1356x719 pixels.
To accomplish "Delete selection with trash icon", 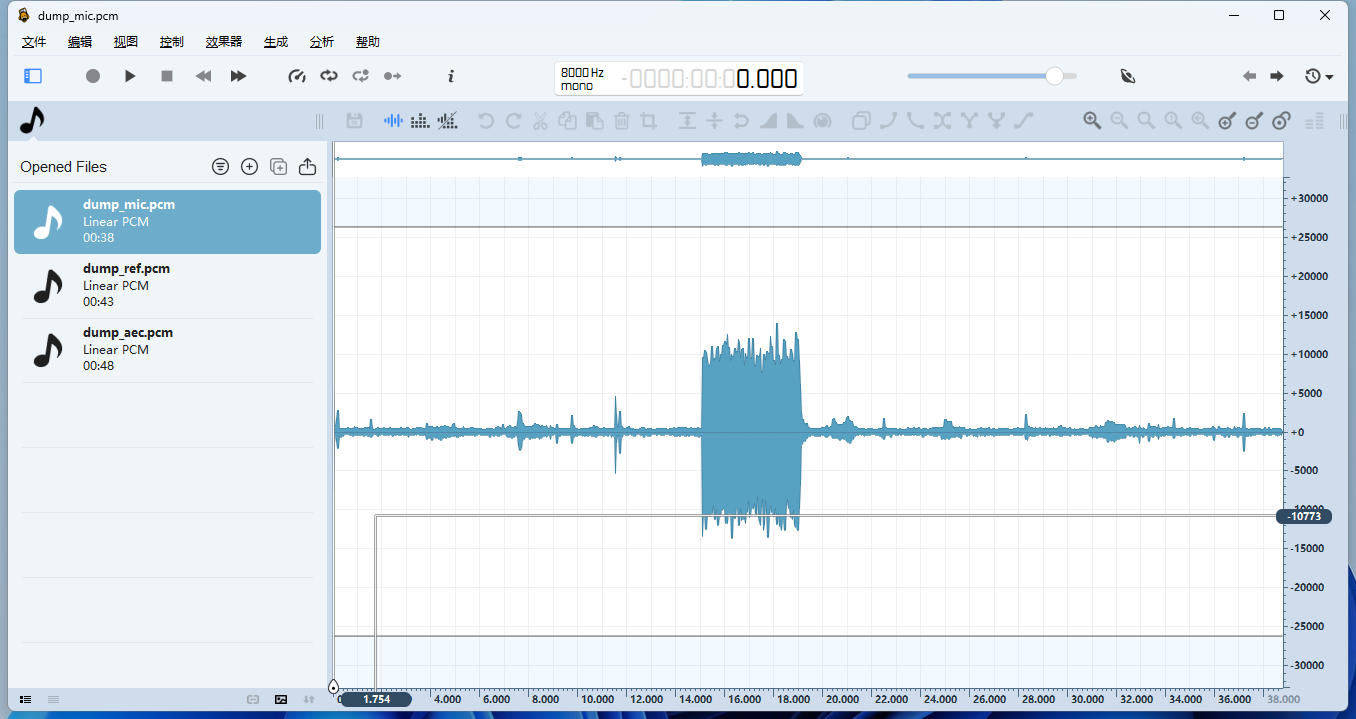I will 621,121.
